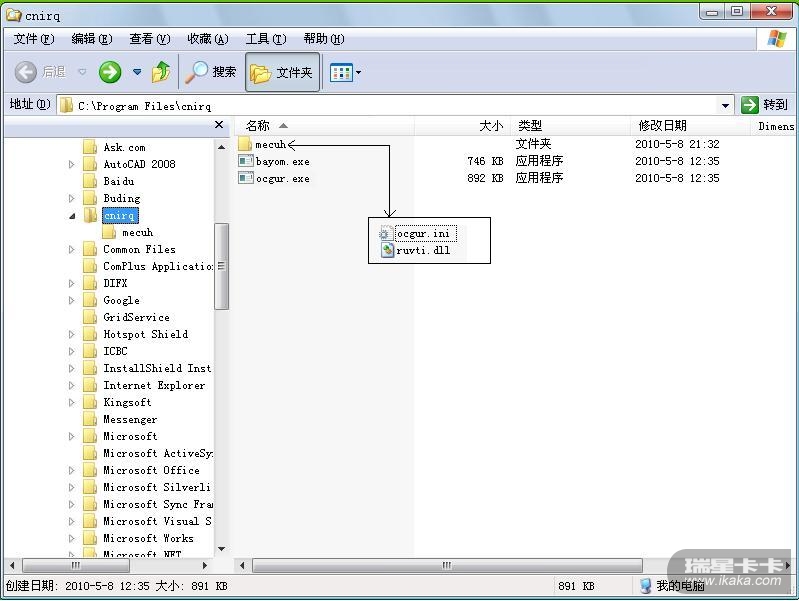Sort by Modified Date (修改日期) column
Screen dimensions: 799x601
click(x=691, y=125)
